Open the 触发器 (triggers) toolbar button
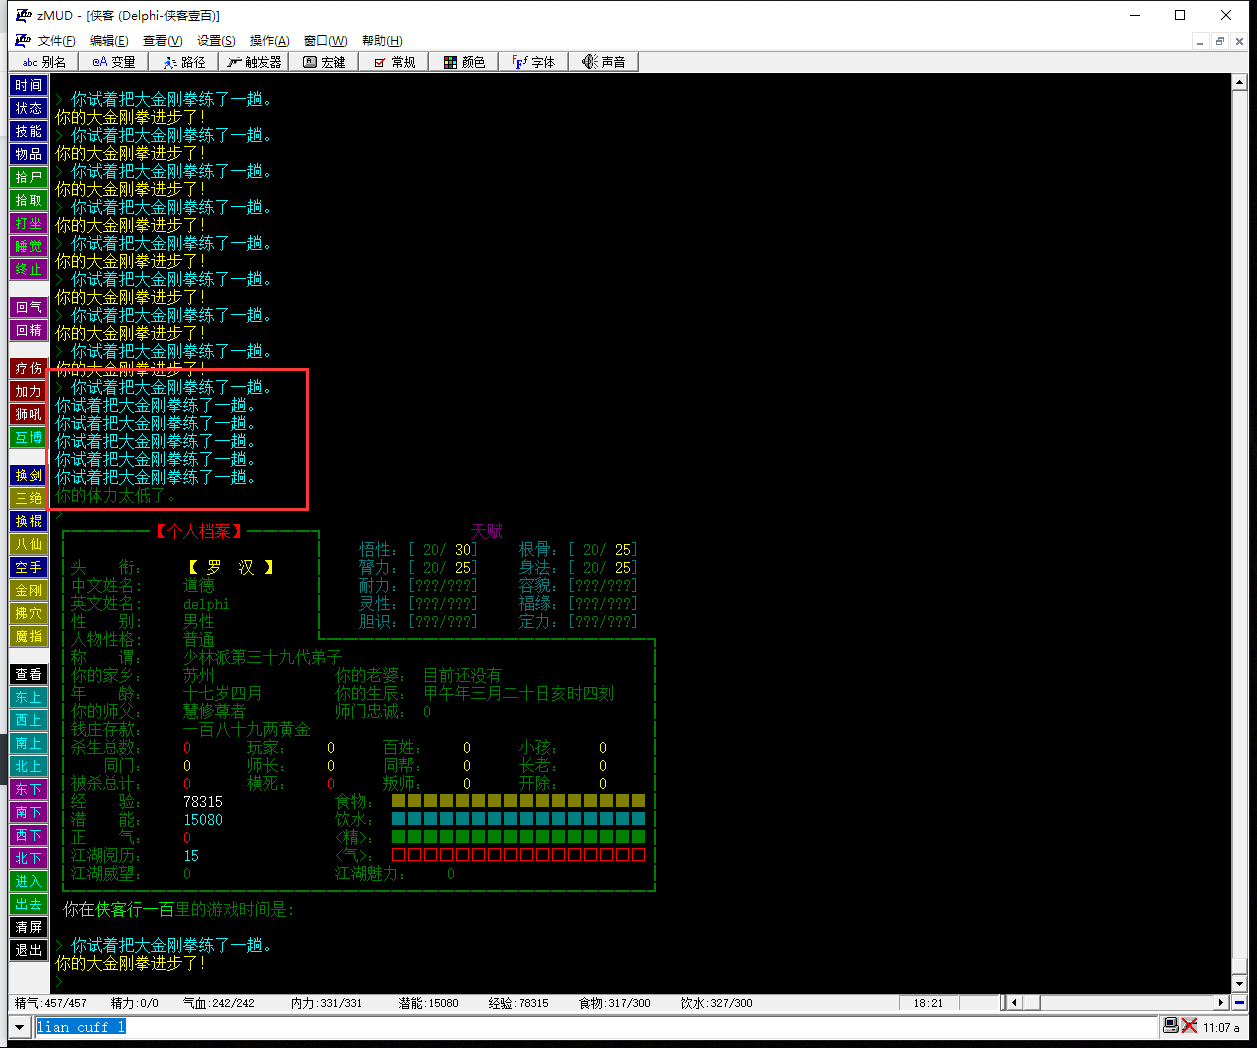The width and height of the screenshot is (1257, 1048). point(254,62)
